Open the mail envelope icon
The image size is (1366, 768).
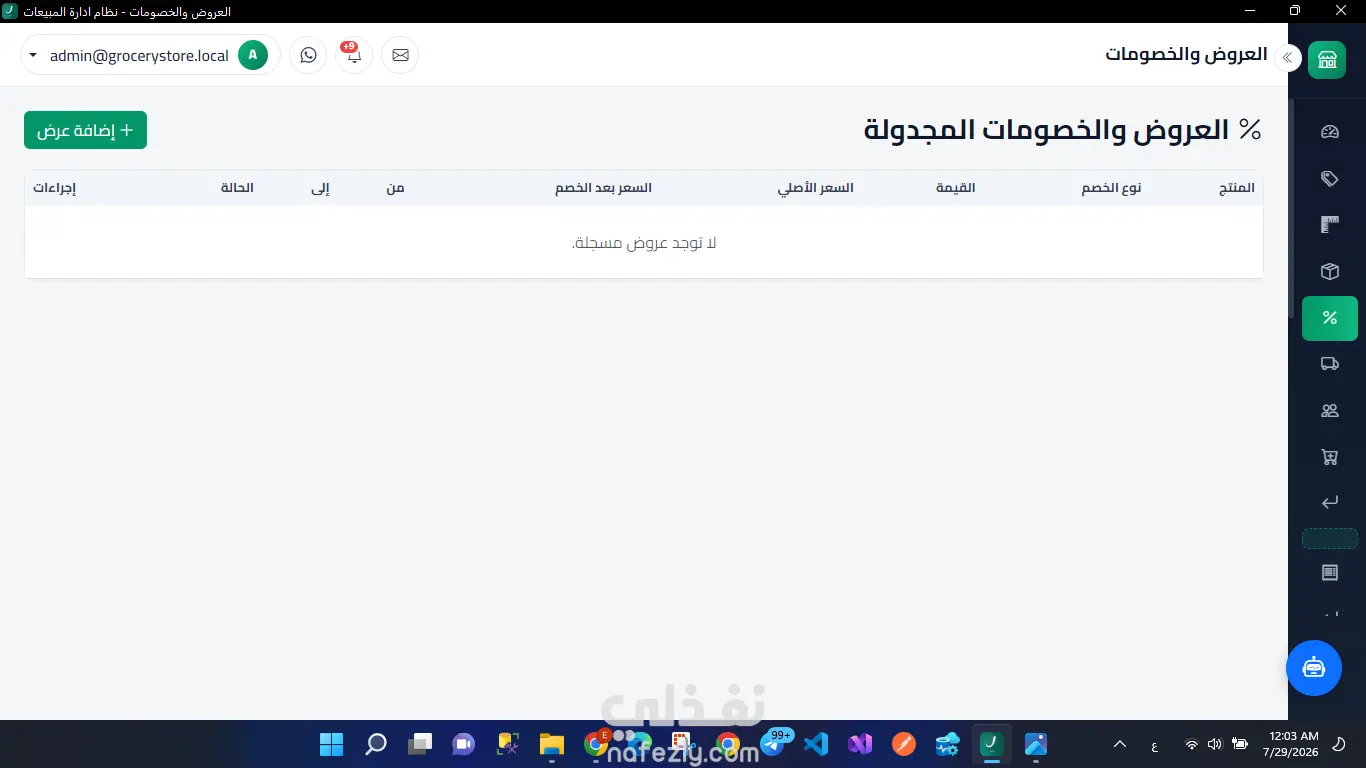point(400,55)
